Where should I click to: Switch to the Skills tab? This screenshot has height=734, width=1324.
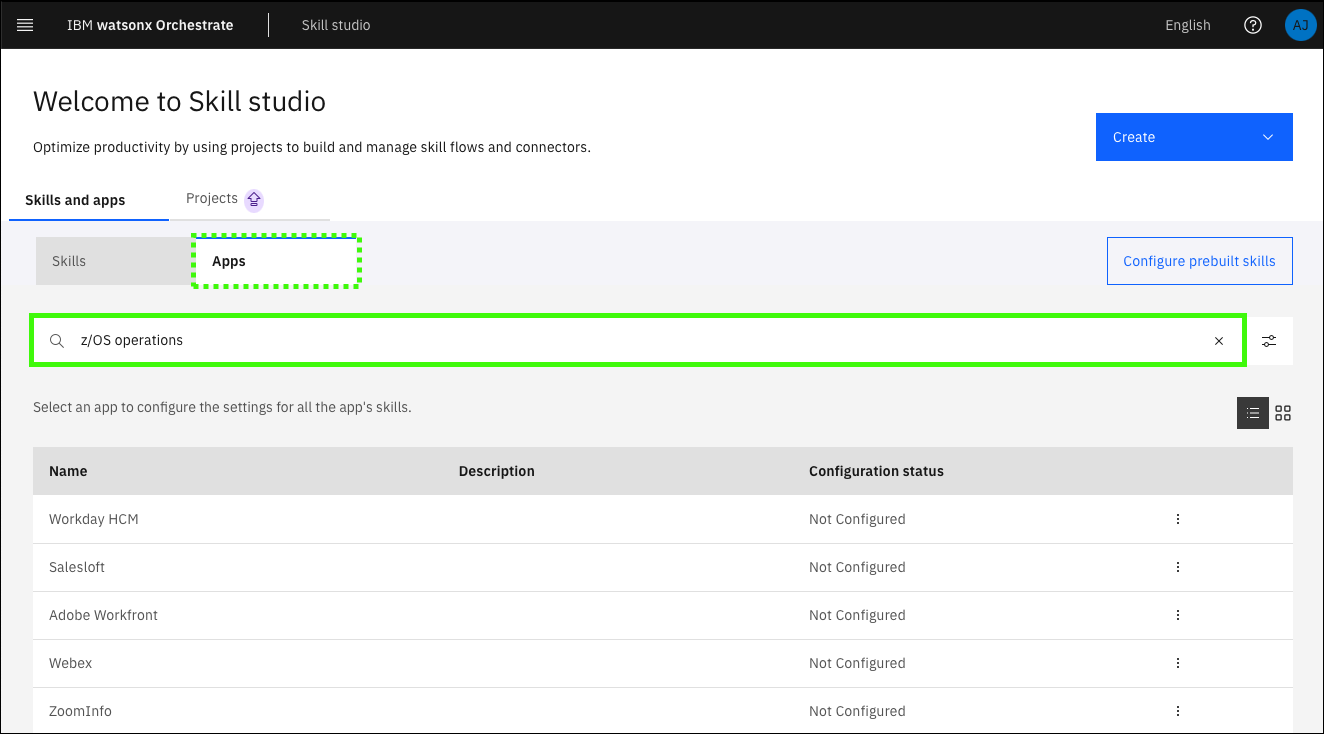(x=69, y=261)
